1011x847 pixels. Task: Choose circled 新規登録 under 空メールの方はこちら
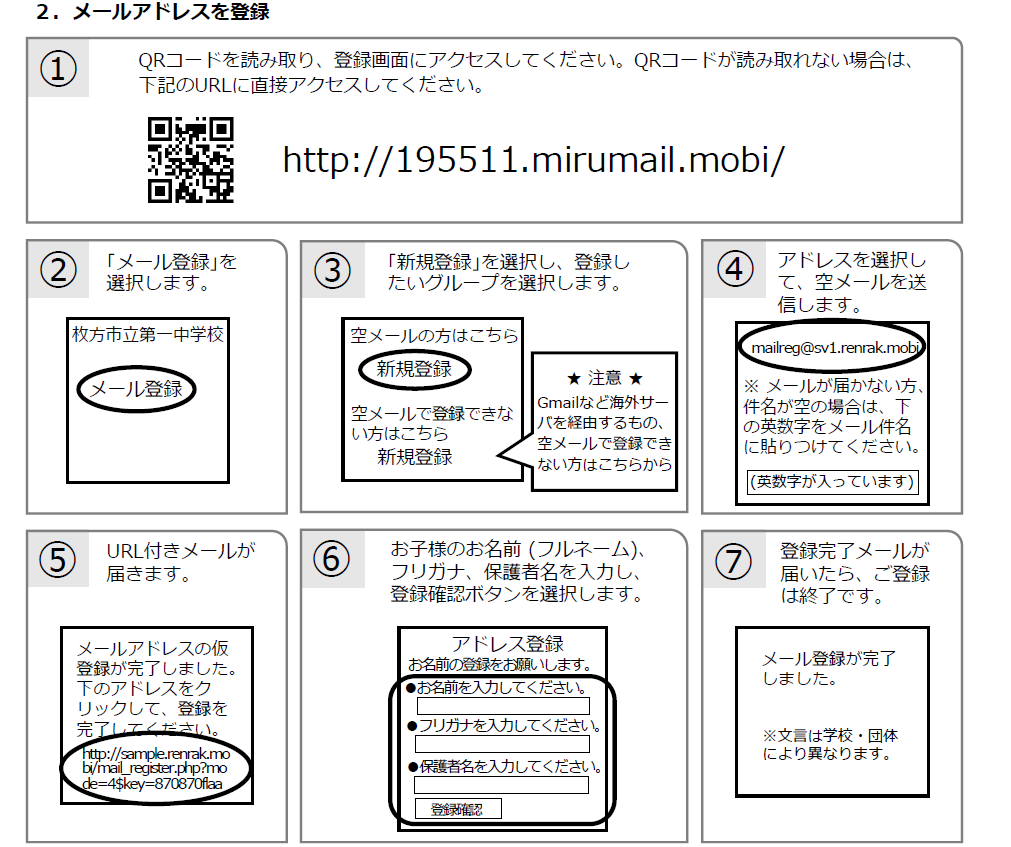414,369
